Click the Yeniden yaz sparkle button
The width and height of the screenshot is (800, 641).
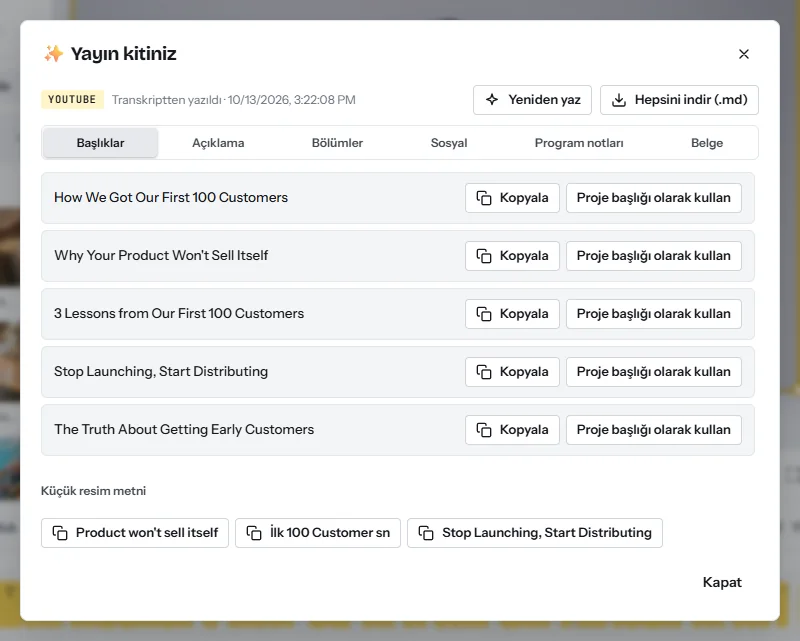pyautogui.click(x=532, y=100)
